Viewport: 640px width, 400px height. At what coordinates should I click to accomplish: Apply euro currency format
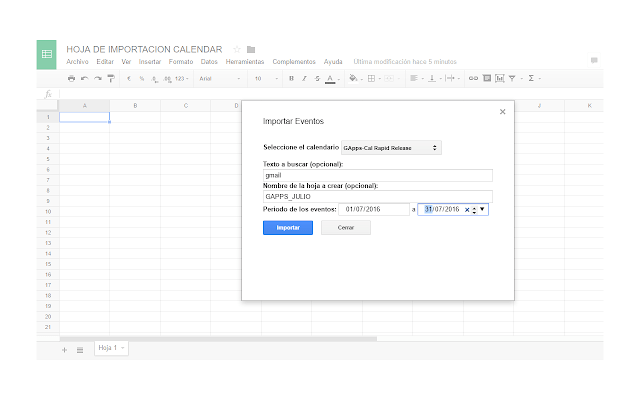[129, 78]
